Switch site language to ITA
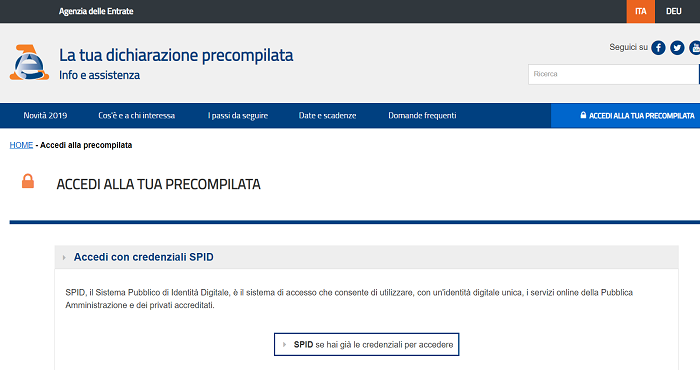This screenshot has width=700, height=370. 641,11
